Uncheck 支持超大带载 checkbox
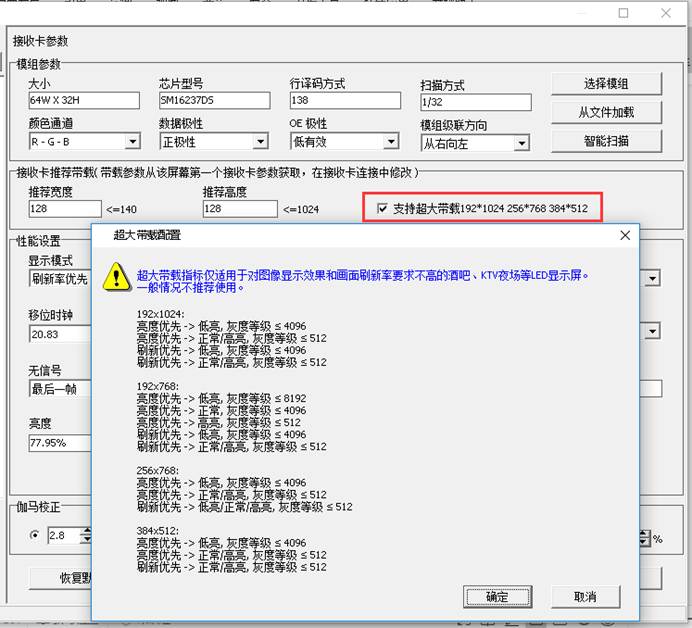Image resolution: width=692 pixels, height=628 pixels. [x=384, y=209]
